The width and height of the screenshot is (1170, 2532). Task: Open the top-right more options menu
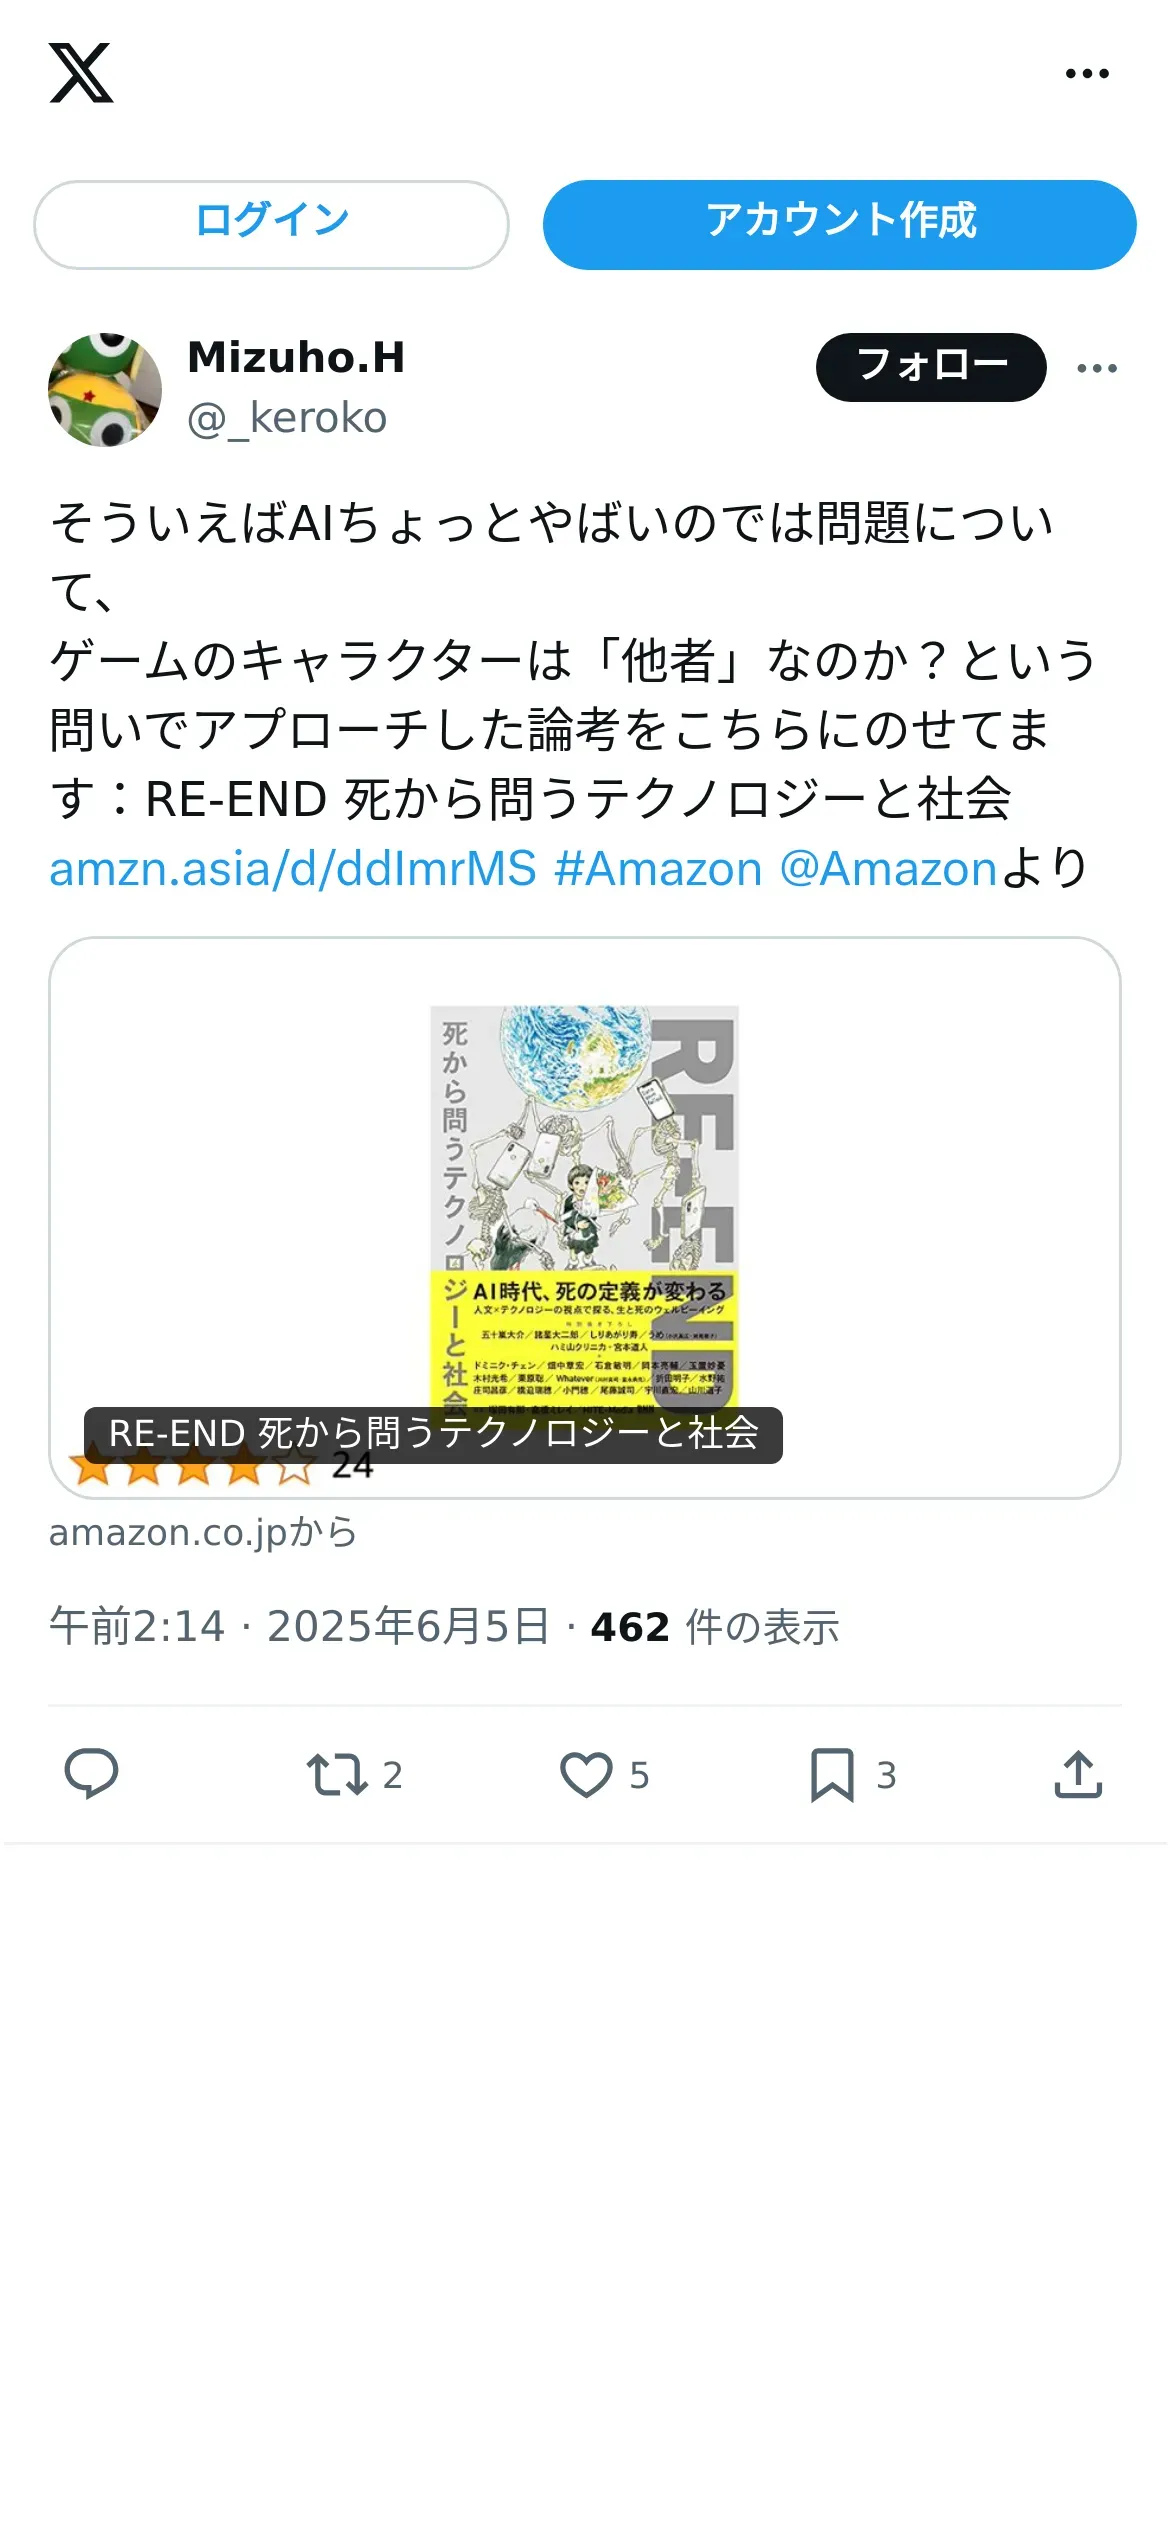tap(1087, 73)
